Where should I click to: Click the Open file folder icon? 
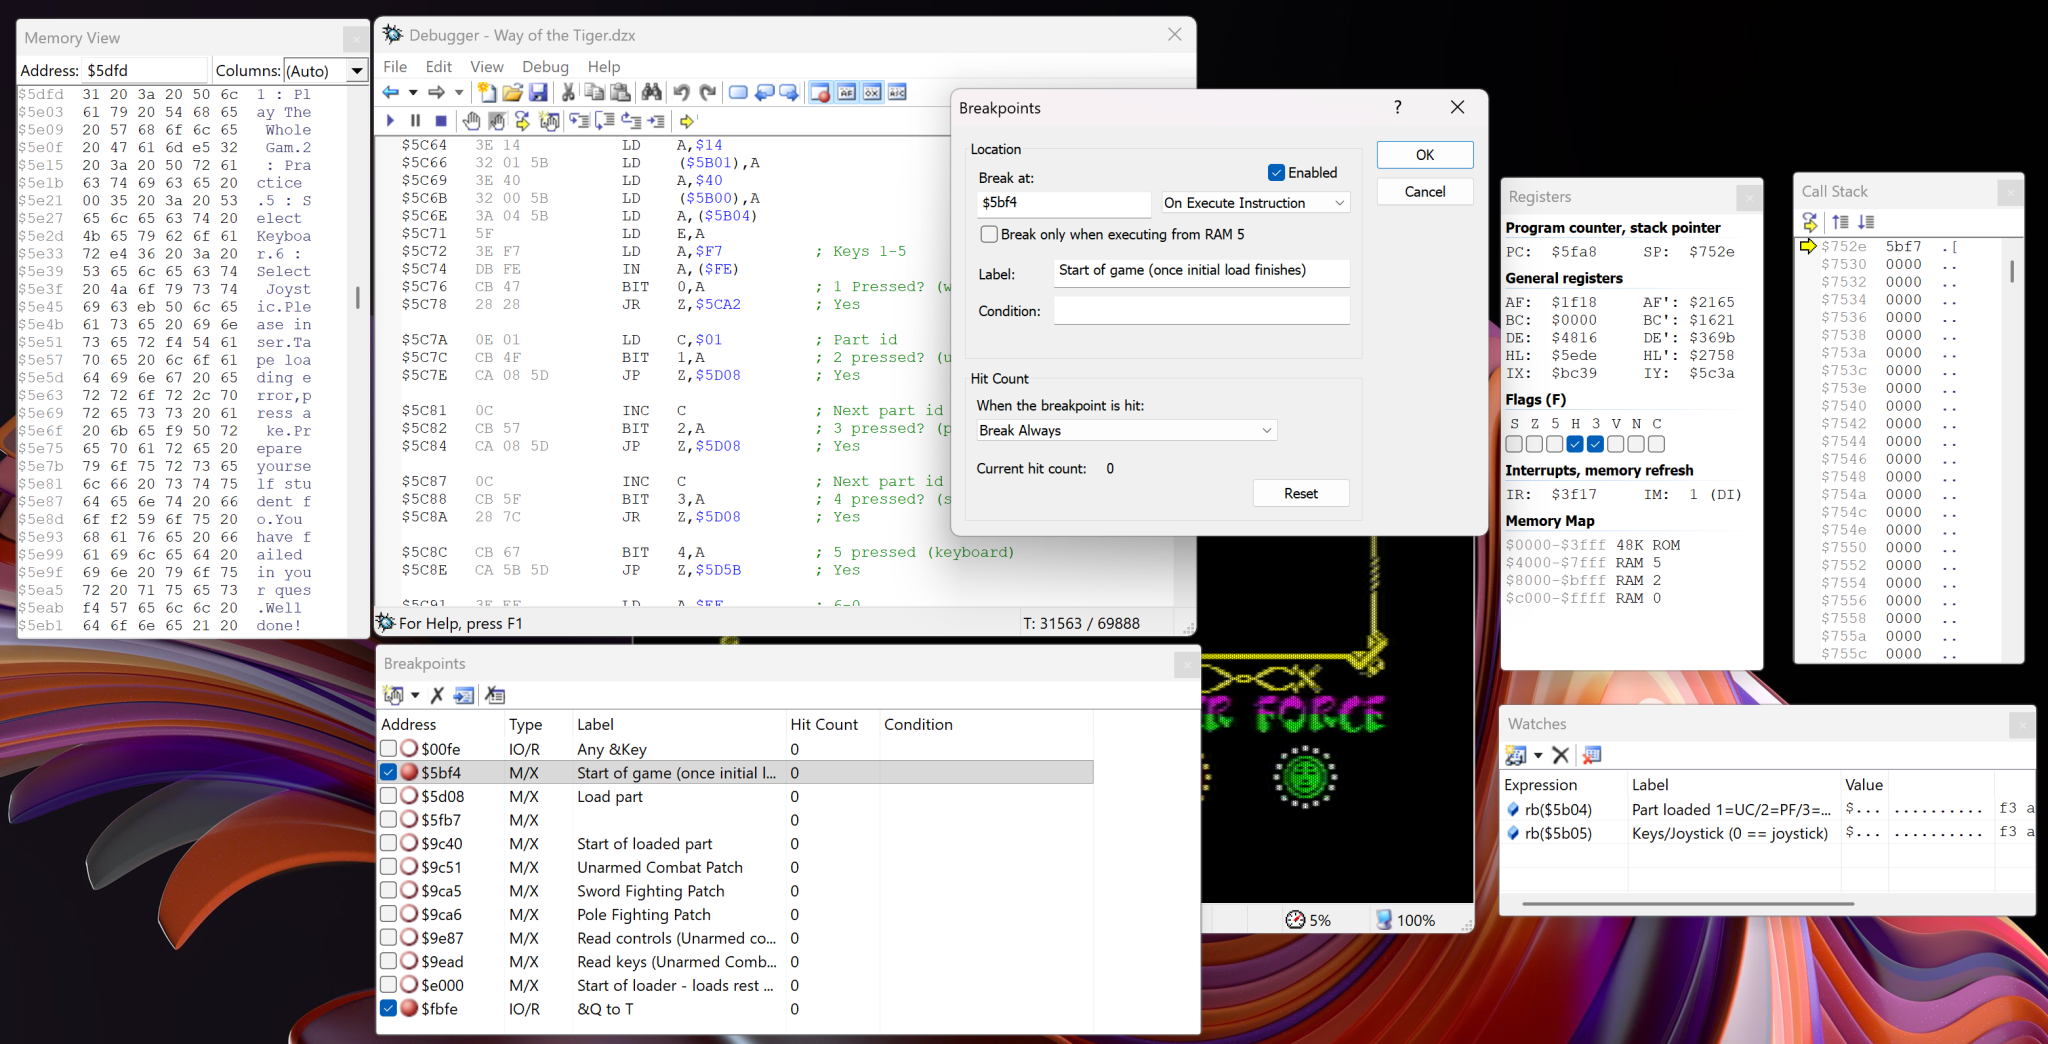point(512,93)
